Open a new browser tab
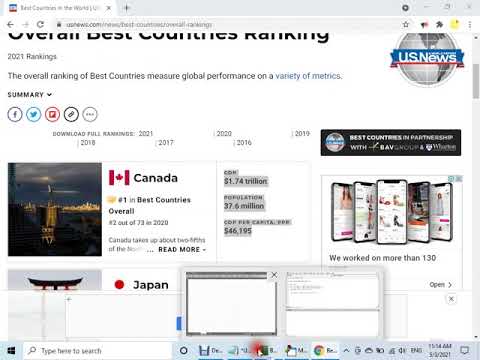The height and width of the screenshot is (360, 480). point(127,8)
